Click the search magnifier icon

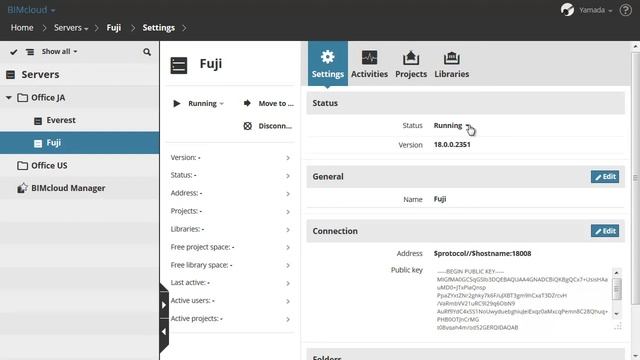(x=147, y=52)
